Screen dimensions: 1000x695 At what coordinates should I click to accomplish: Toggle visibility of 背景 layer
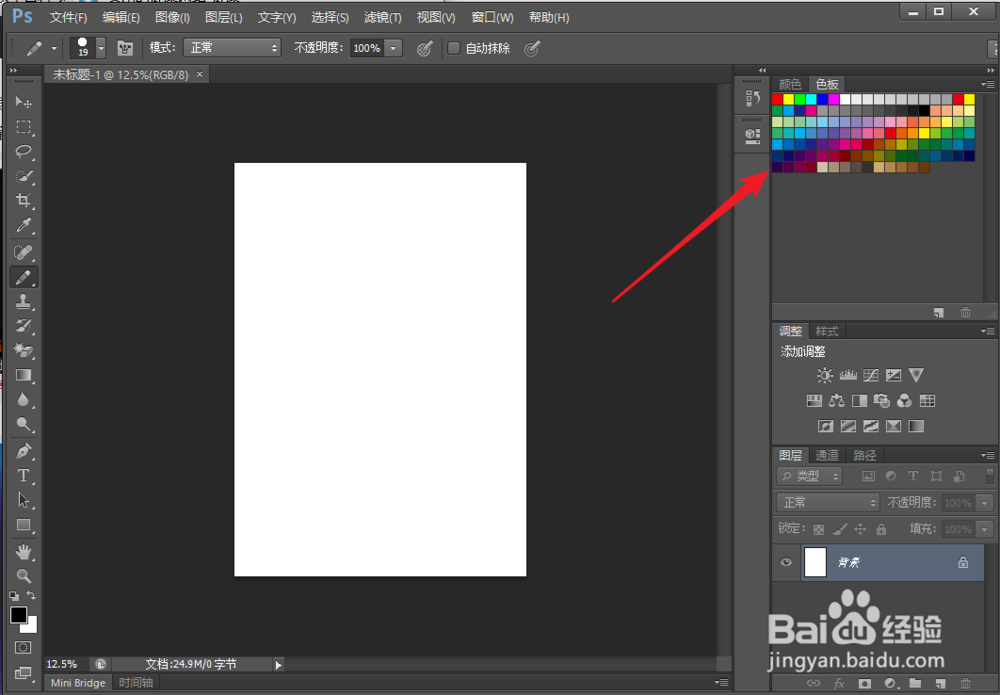click(786, 562)
